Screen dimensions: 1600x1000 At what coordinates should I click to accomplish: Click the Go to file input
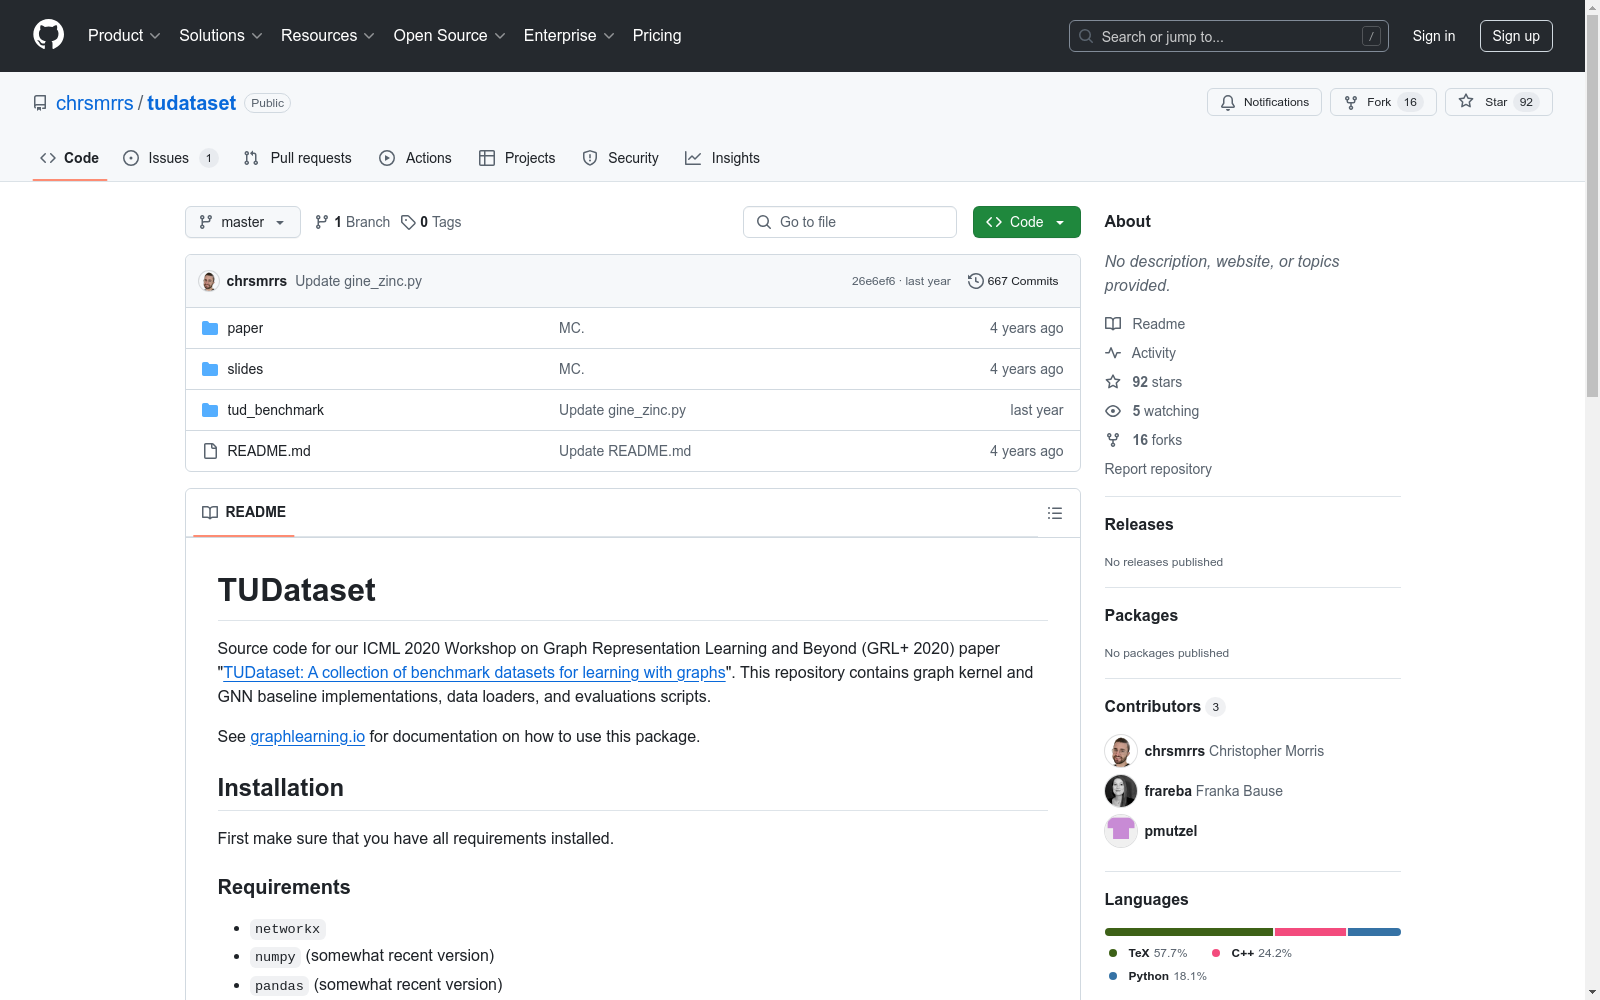850,222
